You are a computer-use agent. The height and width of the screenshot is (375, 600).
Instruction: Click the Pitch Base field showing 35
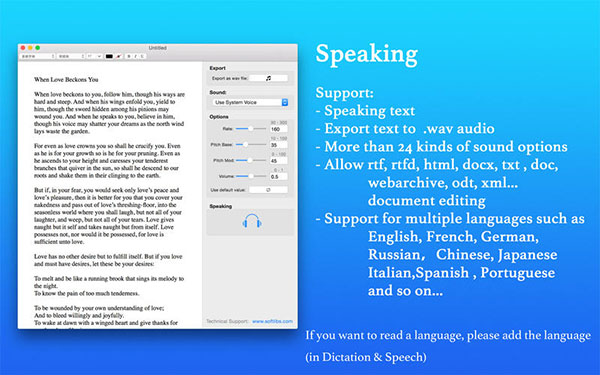pyautogui.click(x=279, y=145)
